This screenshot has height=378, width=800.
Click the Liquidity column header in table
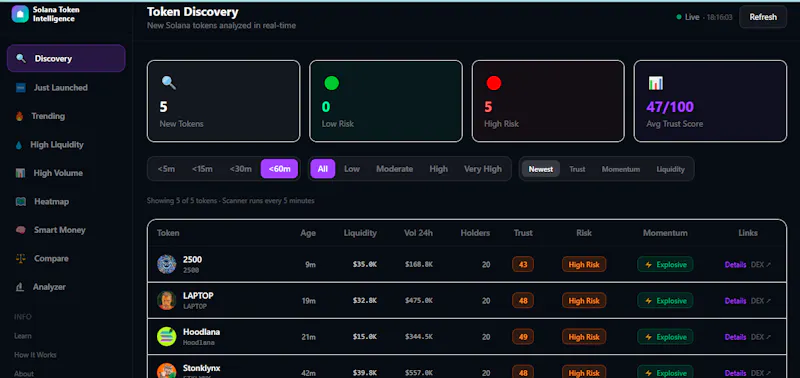(x=360, y=233)
